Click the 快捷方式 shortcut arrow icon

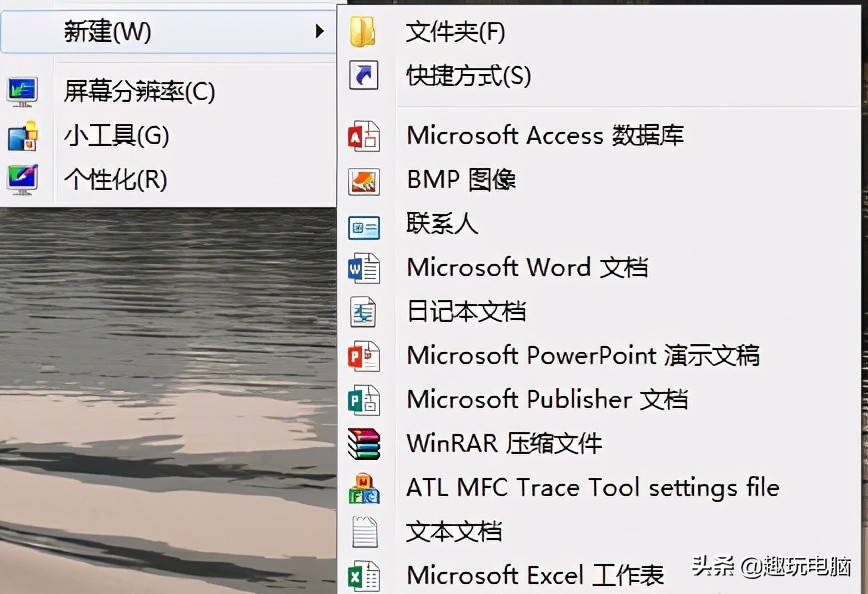[x=364, y=75]
